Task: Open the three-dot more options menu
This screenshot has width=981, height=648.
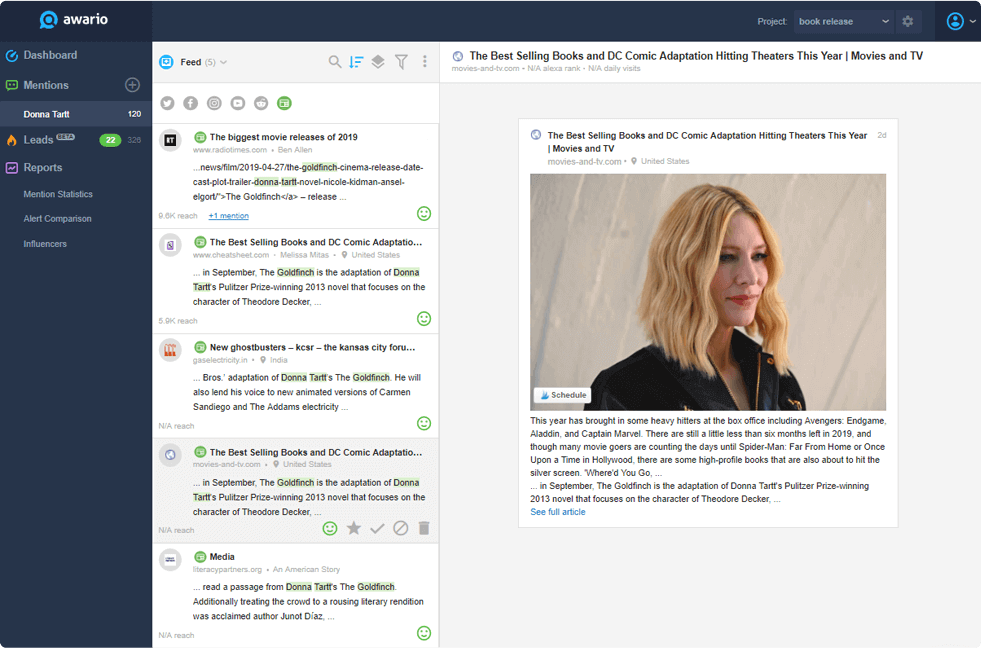Action: tap(424, 62)
